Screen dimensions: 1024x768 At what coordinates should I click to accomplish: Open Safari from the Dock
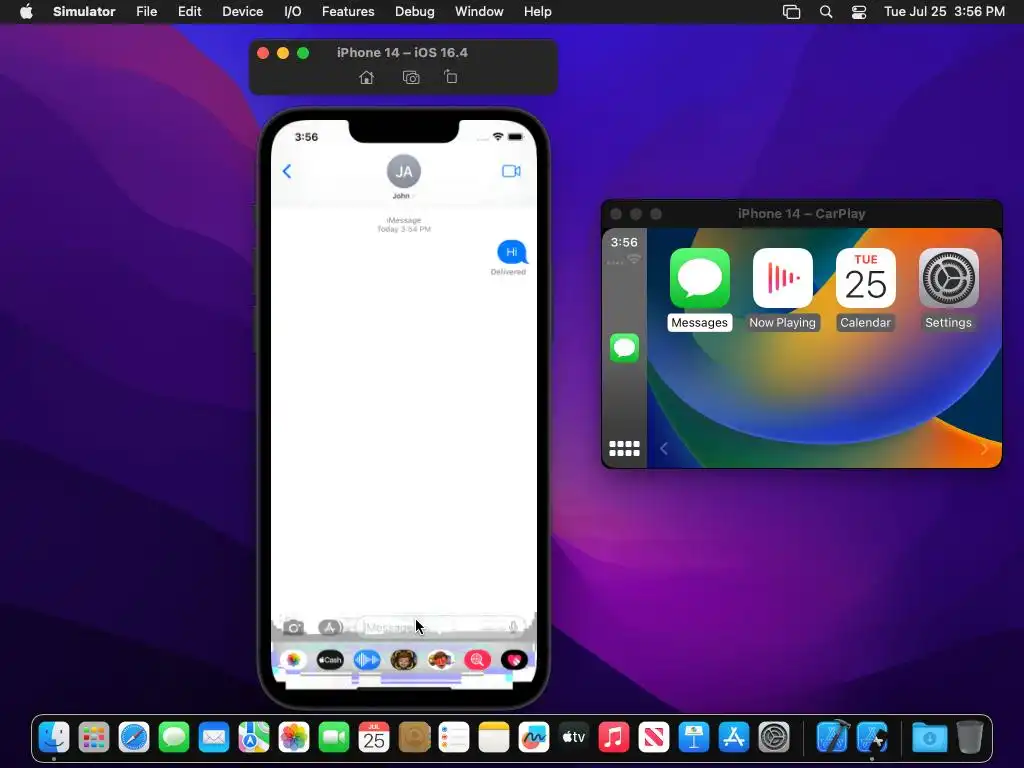click(x=134, y=738)
